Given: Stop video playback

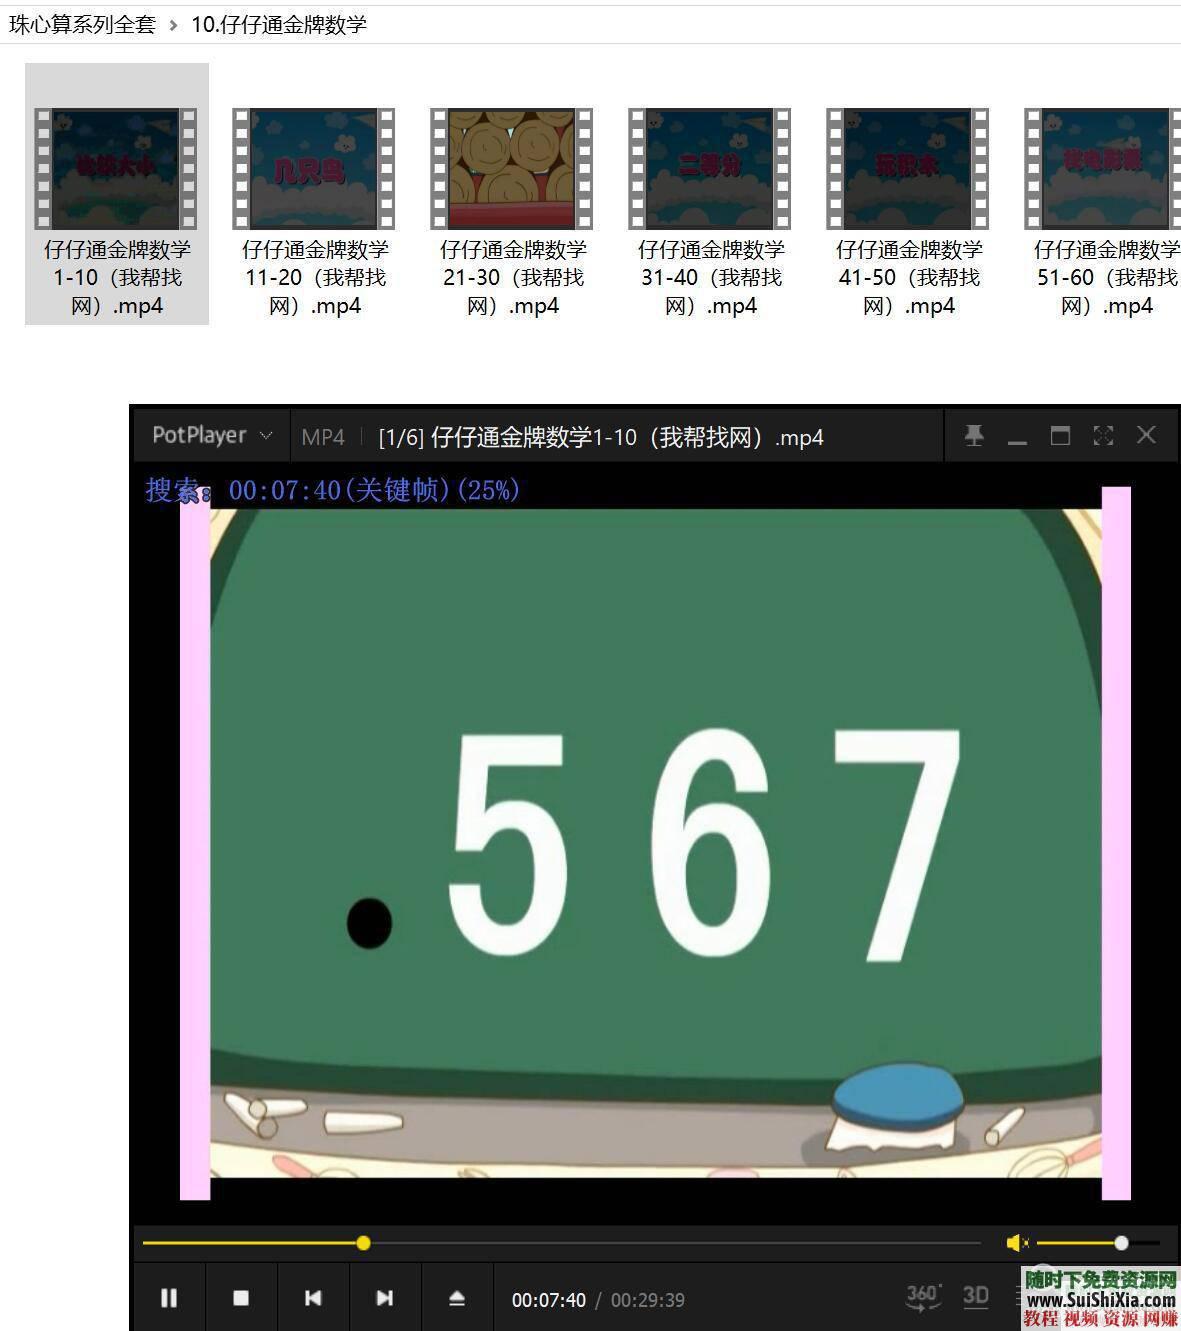Looking at the screenshot, I should click(241, 1298).
